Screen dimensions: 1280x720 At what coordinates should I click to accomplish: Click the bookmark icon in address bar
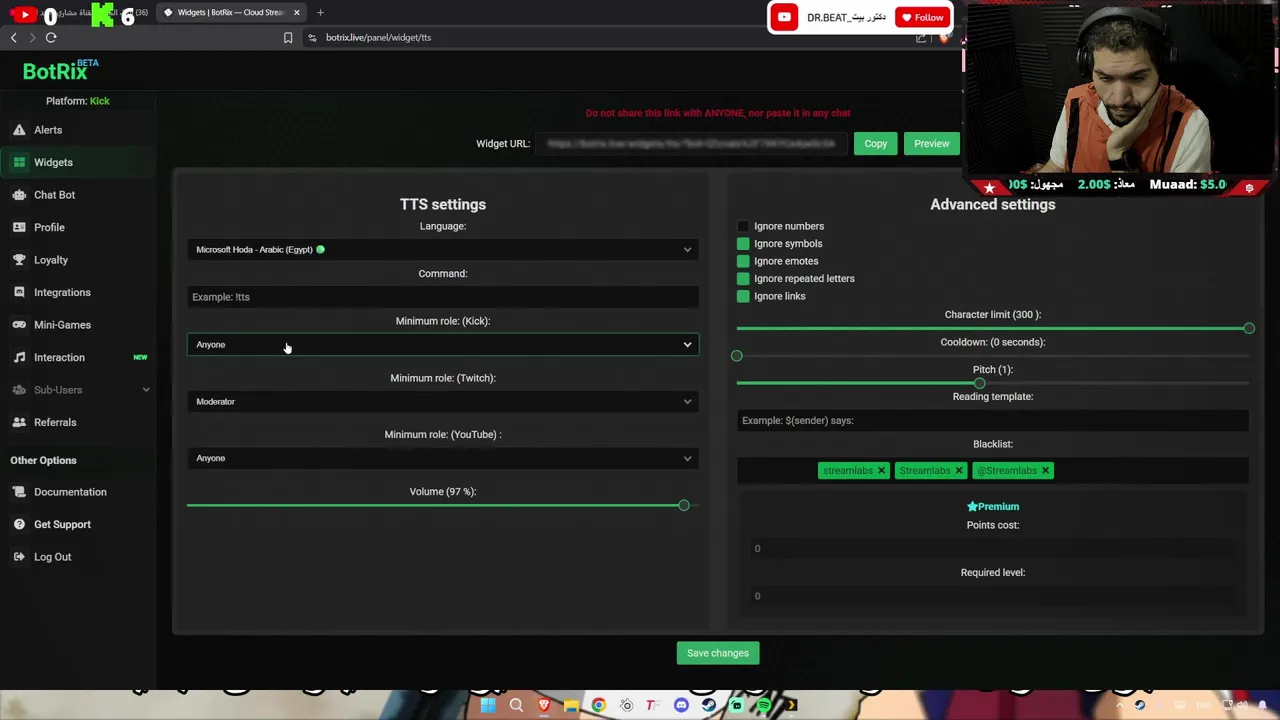click(x=288, y=37)
